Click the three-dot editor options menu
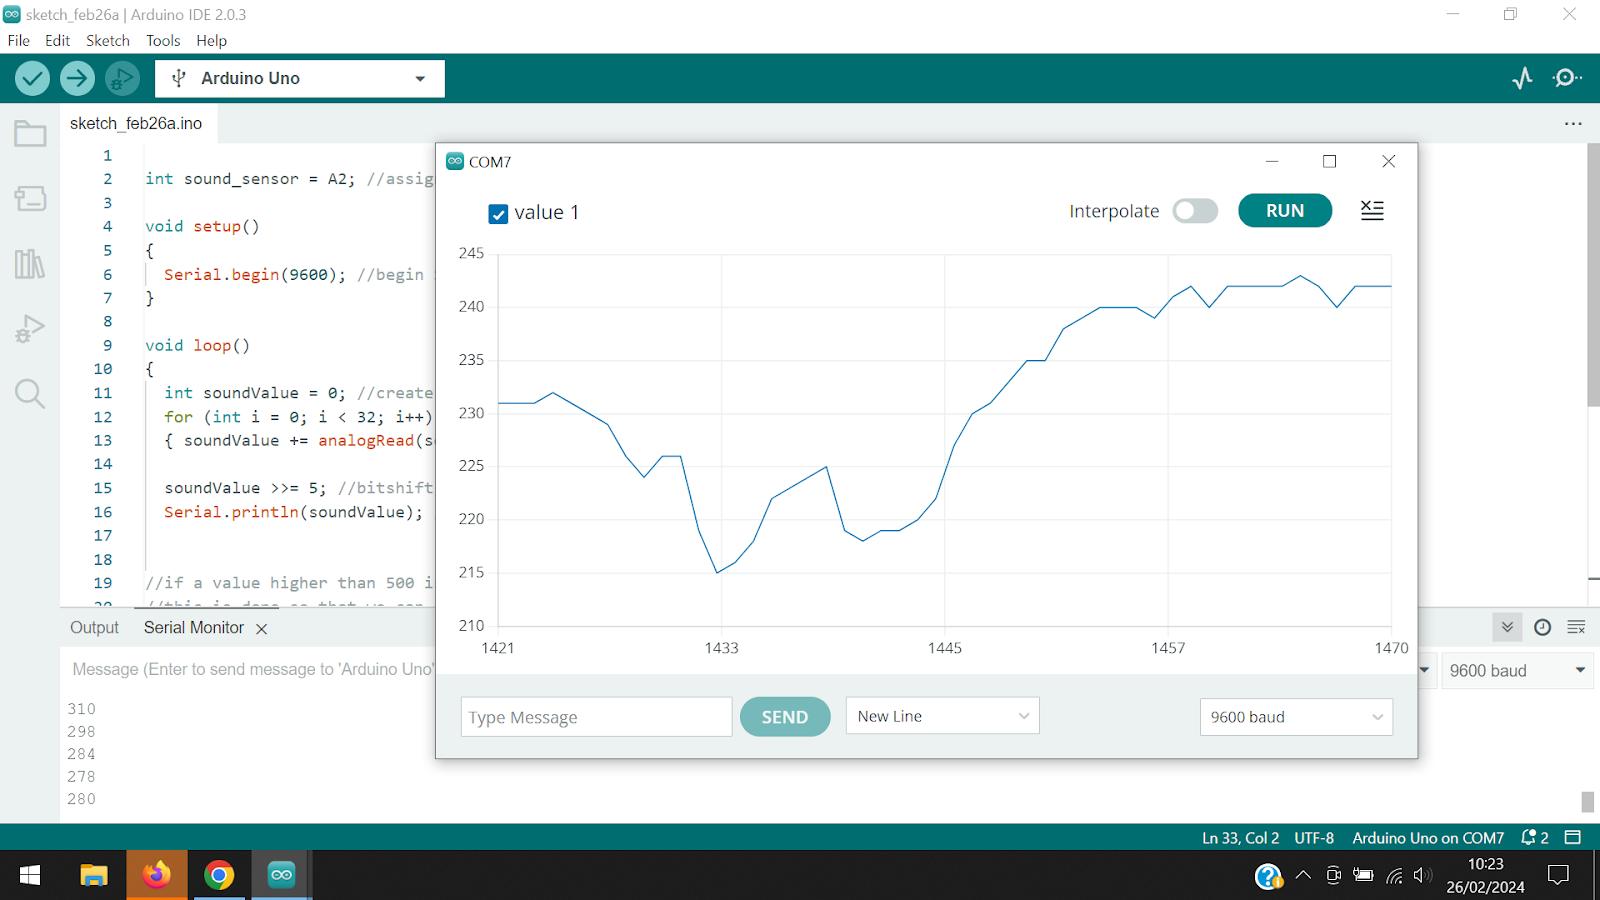The image size is (1600, 900). pyautogui.click(x=1573, y=124)
